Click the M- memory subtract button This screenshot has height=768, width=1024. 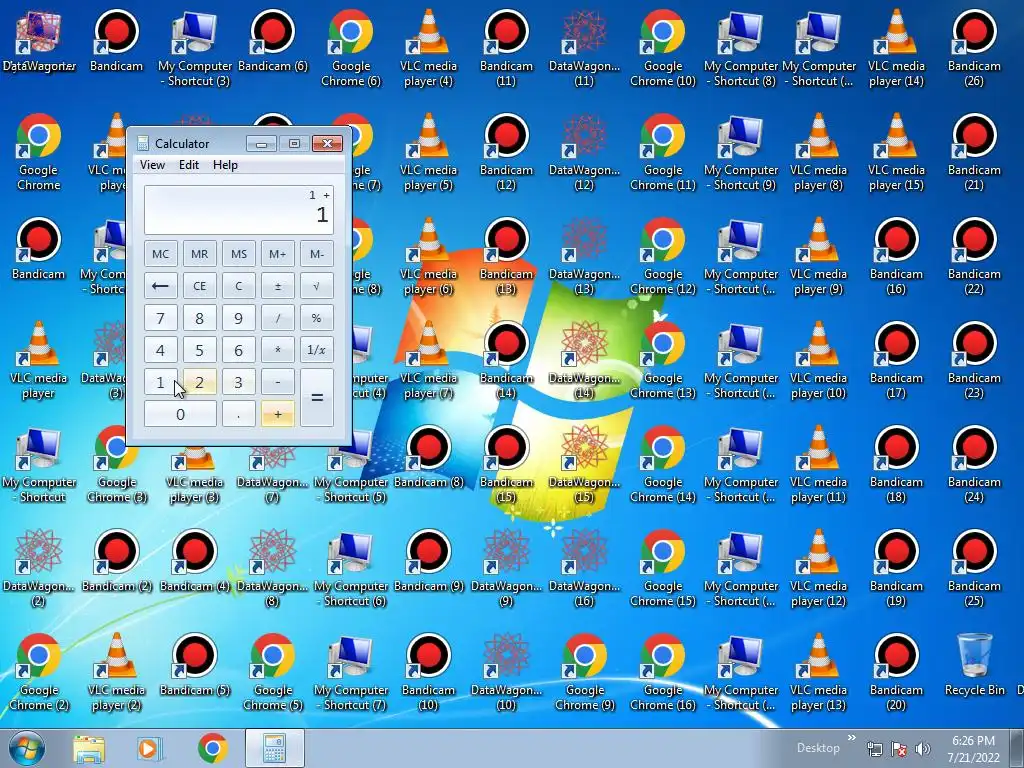point(317,254)
